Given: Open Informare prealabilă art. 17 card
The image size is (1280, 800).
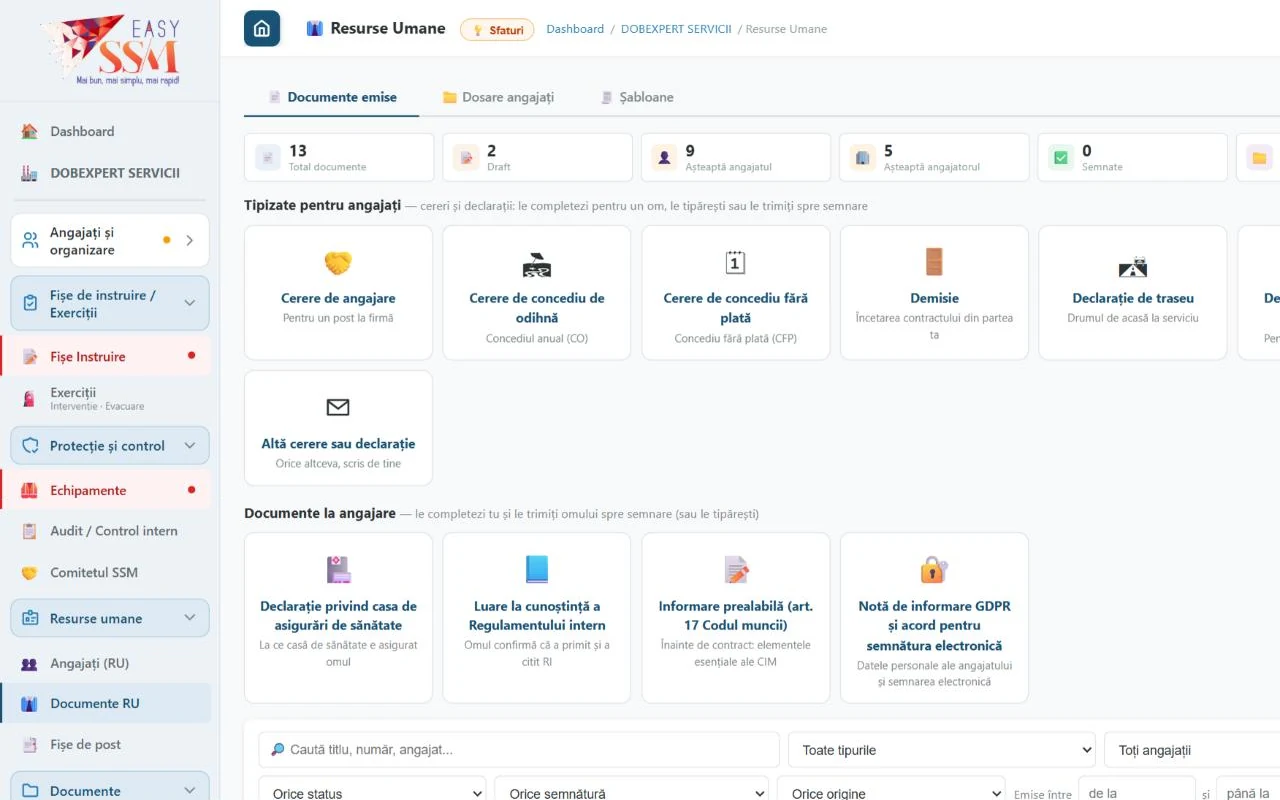Looking at the screenshot, I should (x=736, y=618).
